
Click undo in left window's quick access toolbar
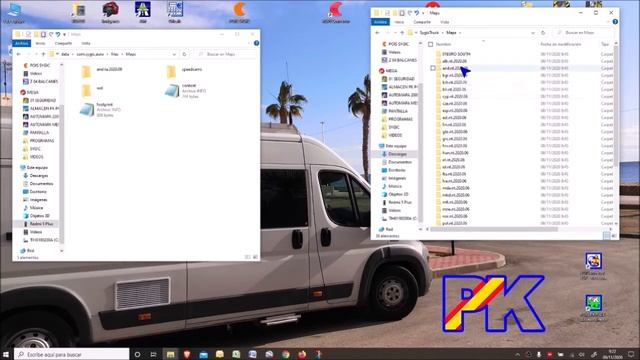(58, 34)
